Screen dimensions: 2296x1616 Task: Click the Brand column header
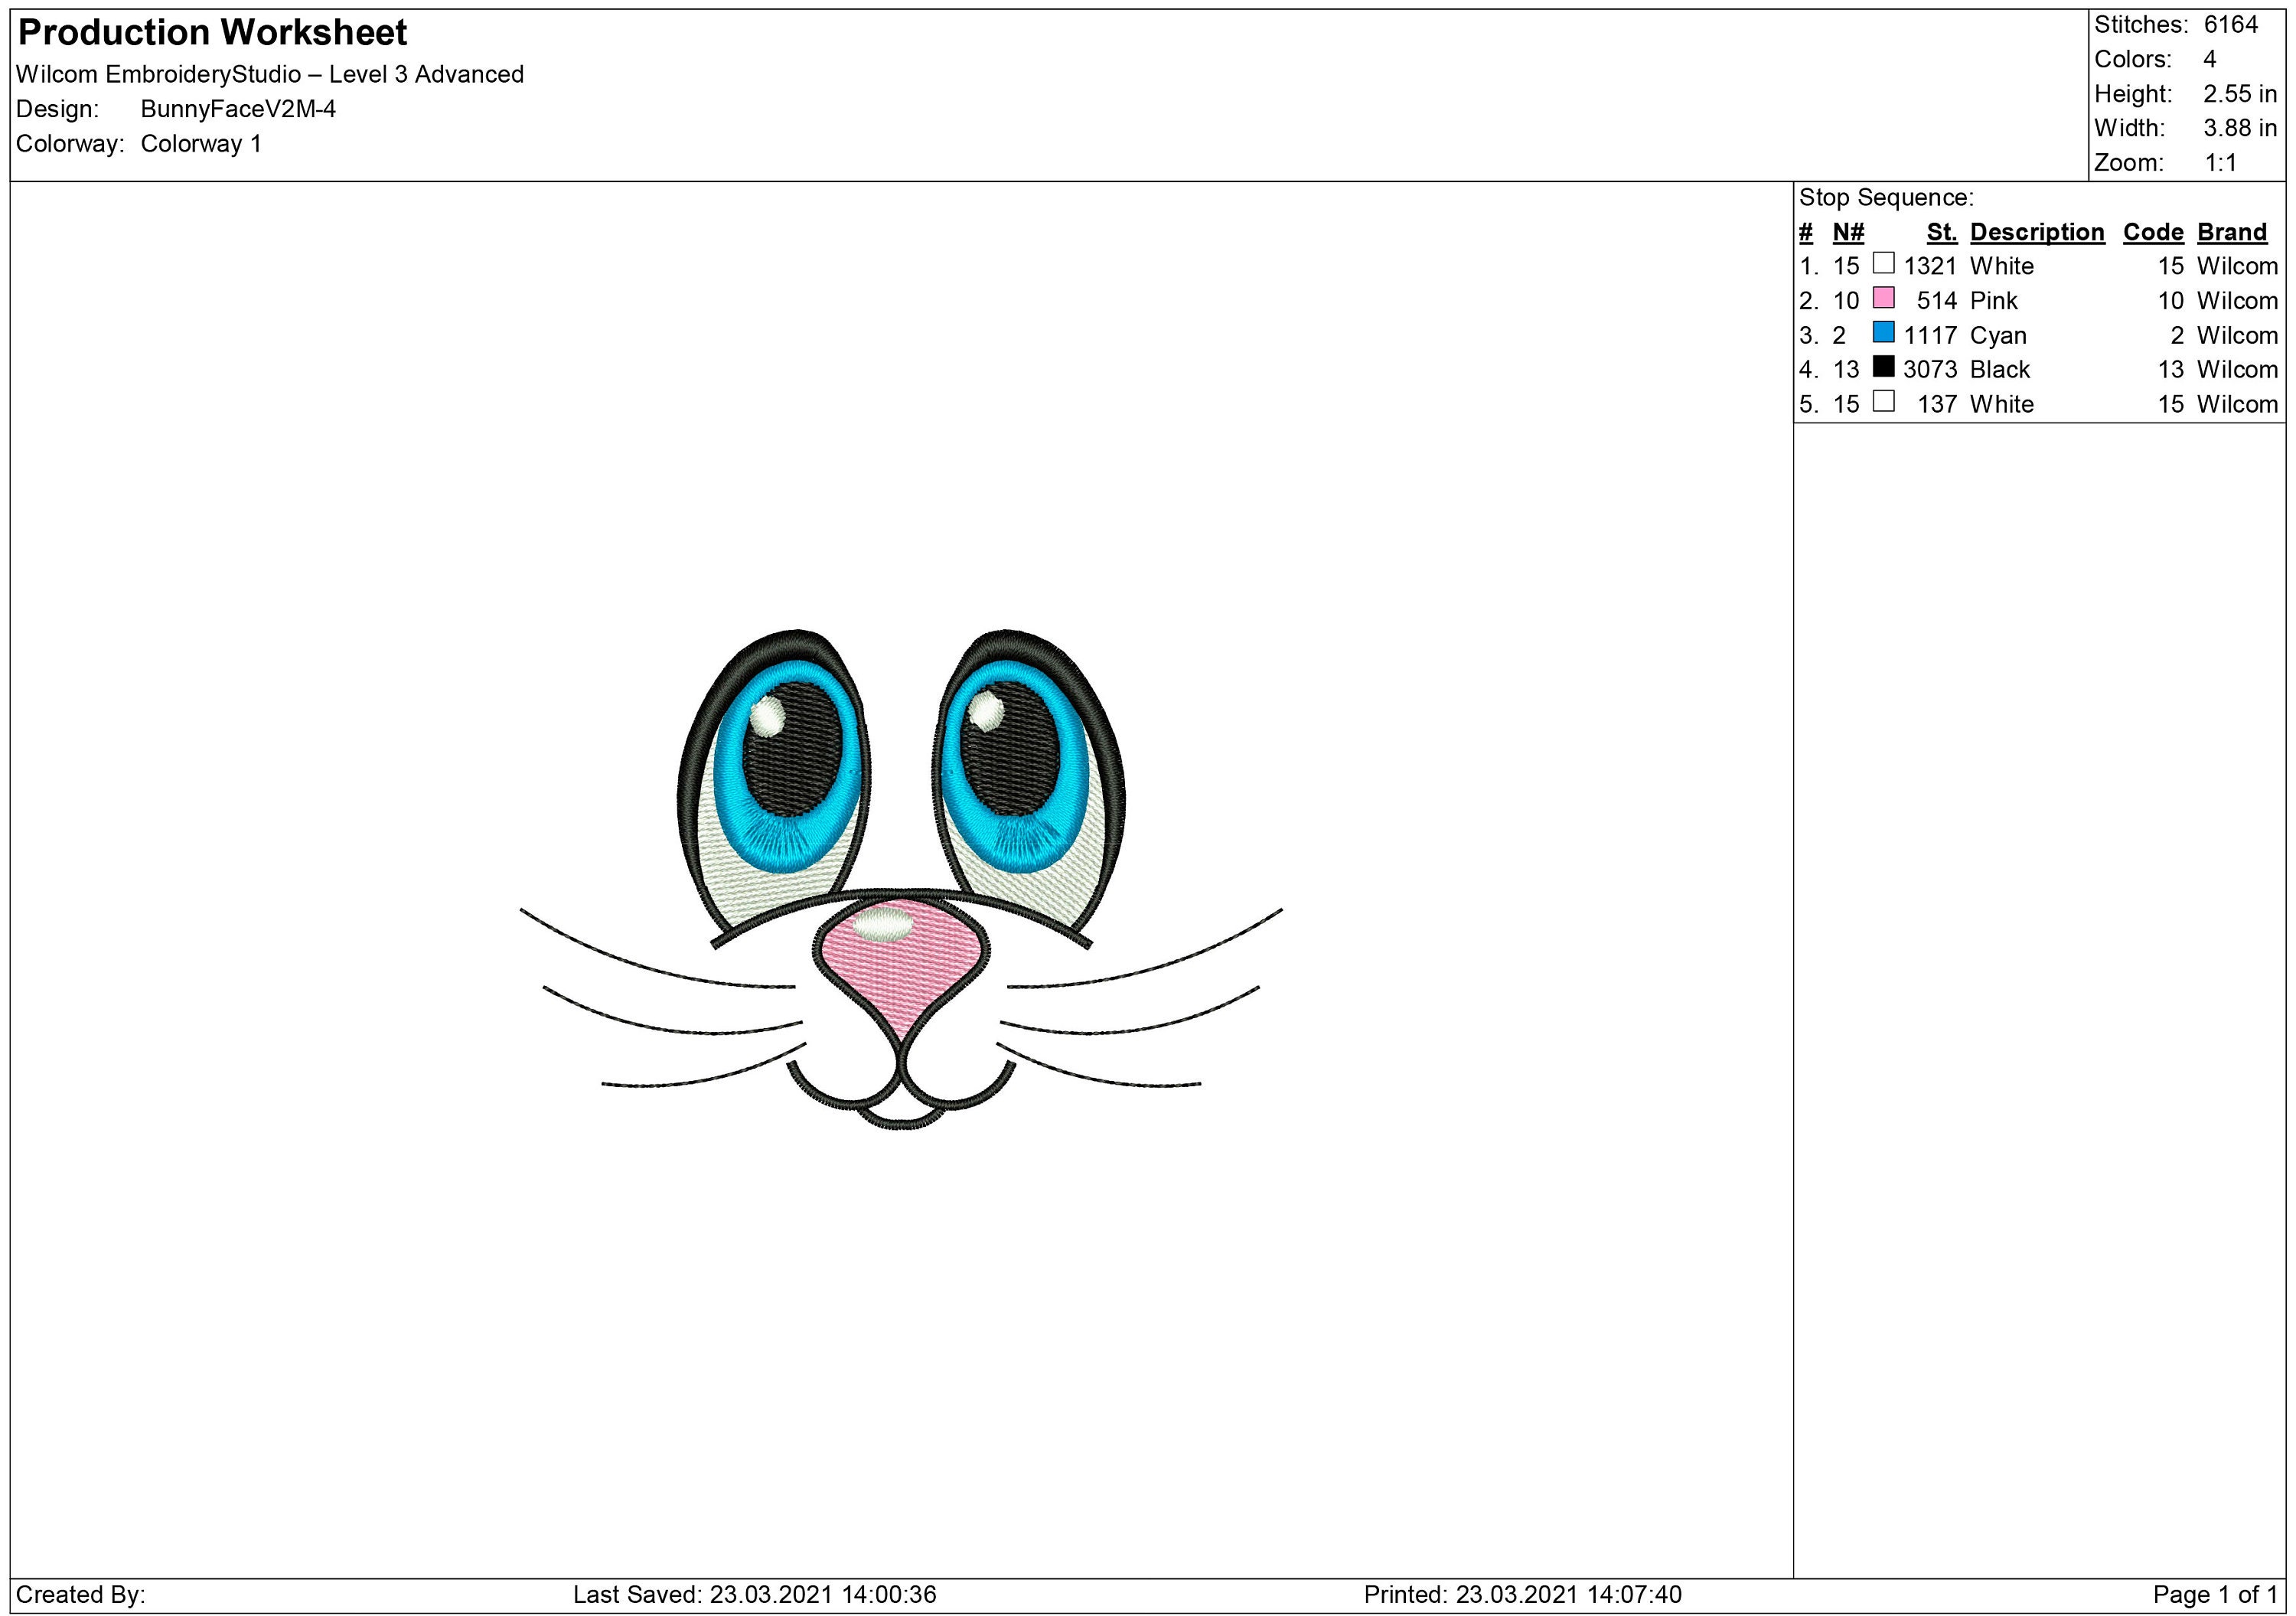[2234, 231]
